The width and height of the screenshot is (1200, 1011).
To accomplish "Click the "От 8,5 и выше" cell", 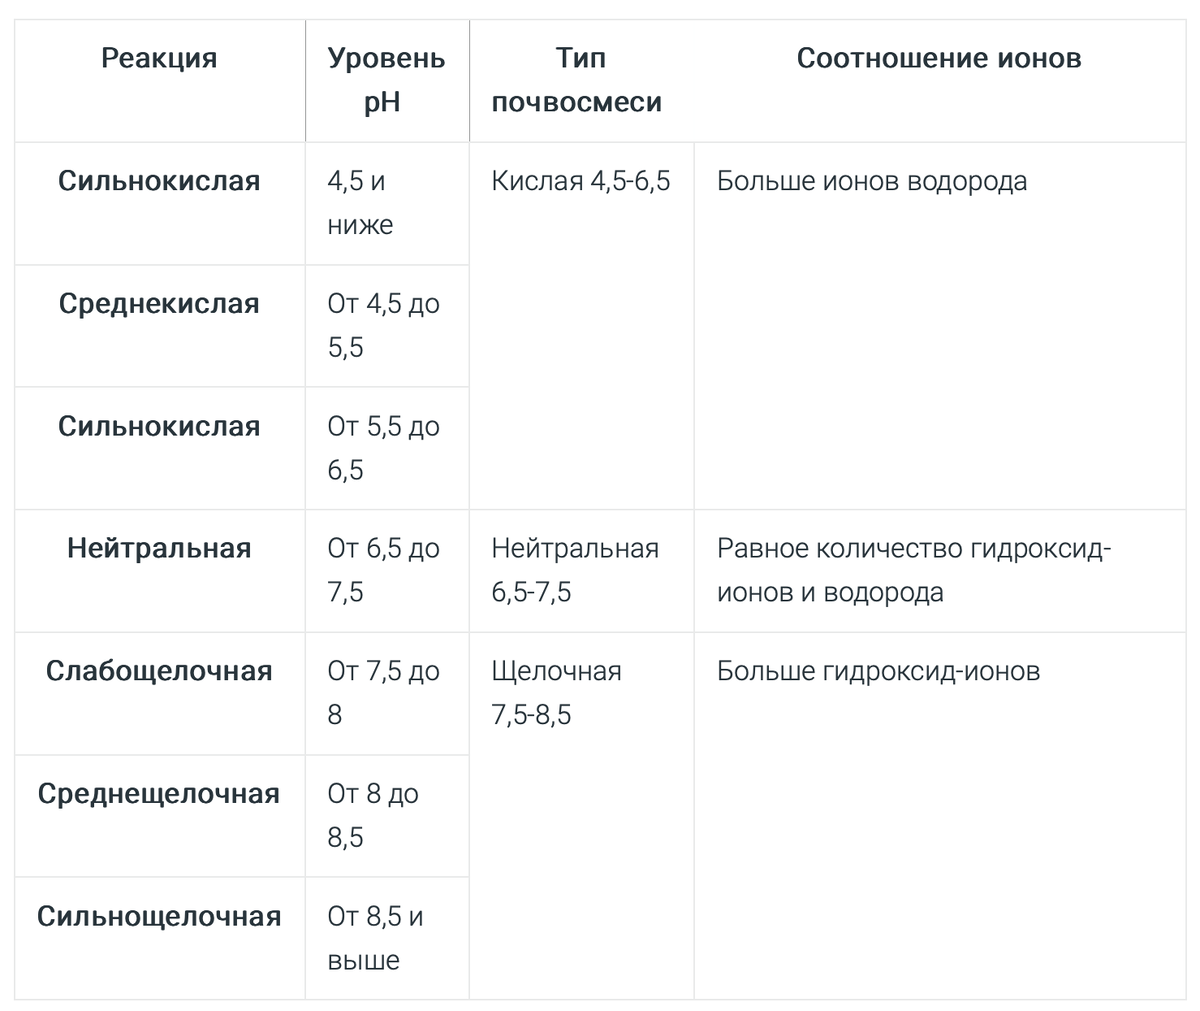I will point(375,938).
